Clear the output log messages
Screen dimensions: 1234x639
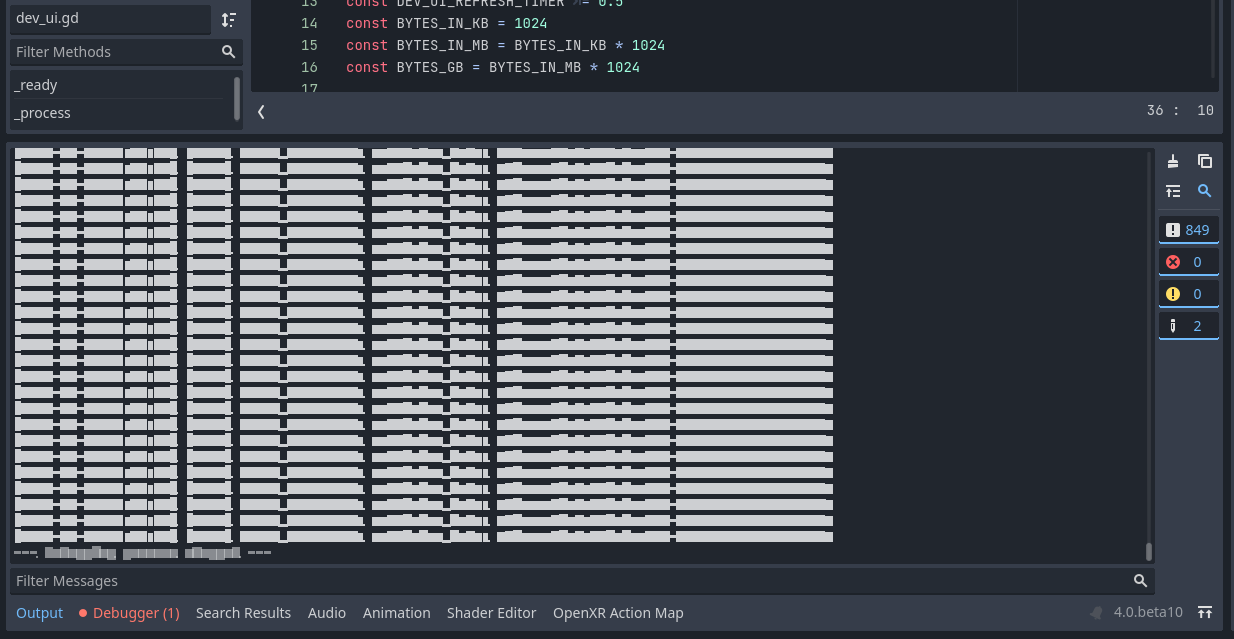1173,161
